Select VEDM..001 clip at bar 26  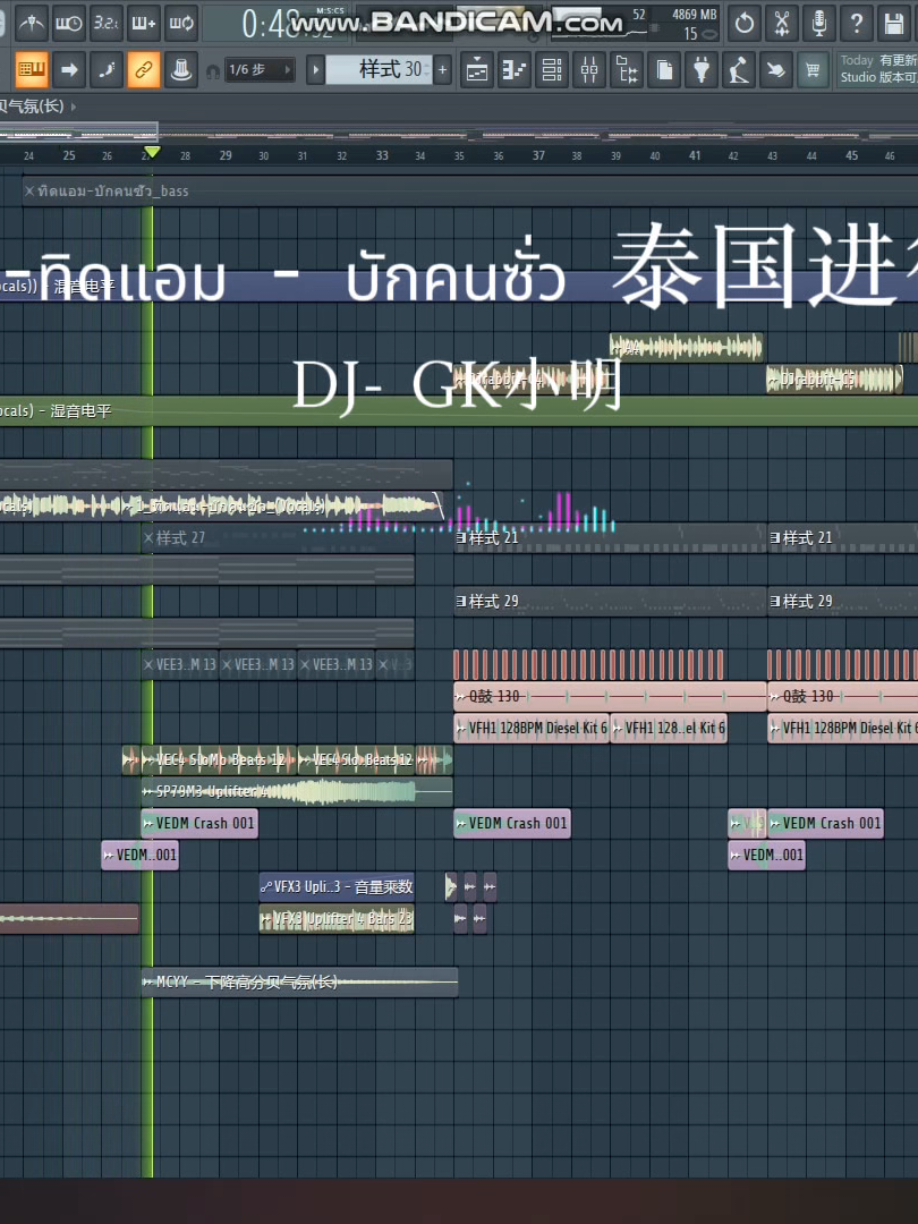click(x=140, y=855)
